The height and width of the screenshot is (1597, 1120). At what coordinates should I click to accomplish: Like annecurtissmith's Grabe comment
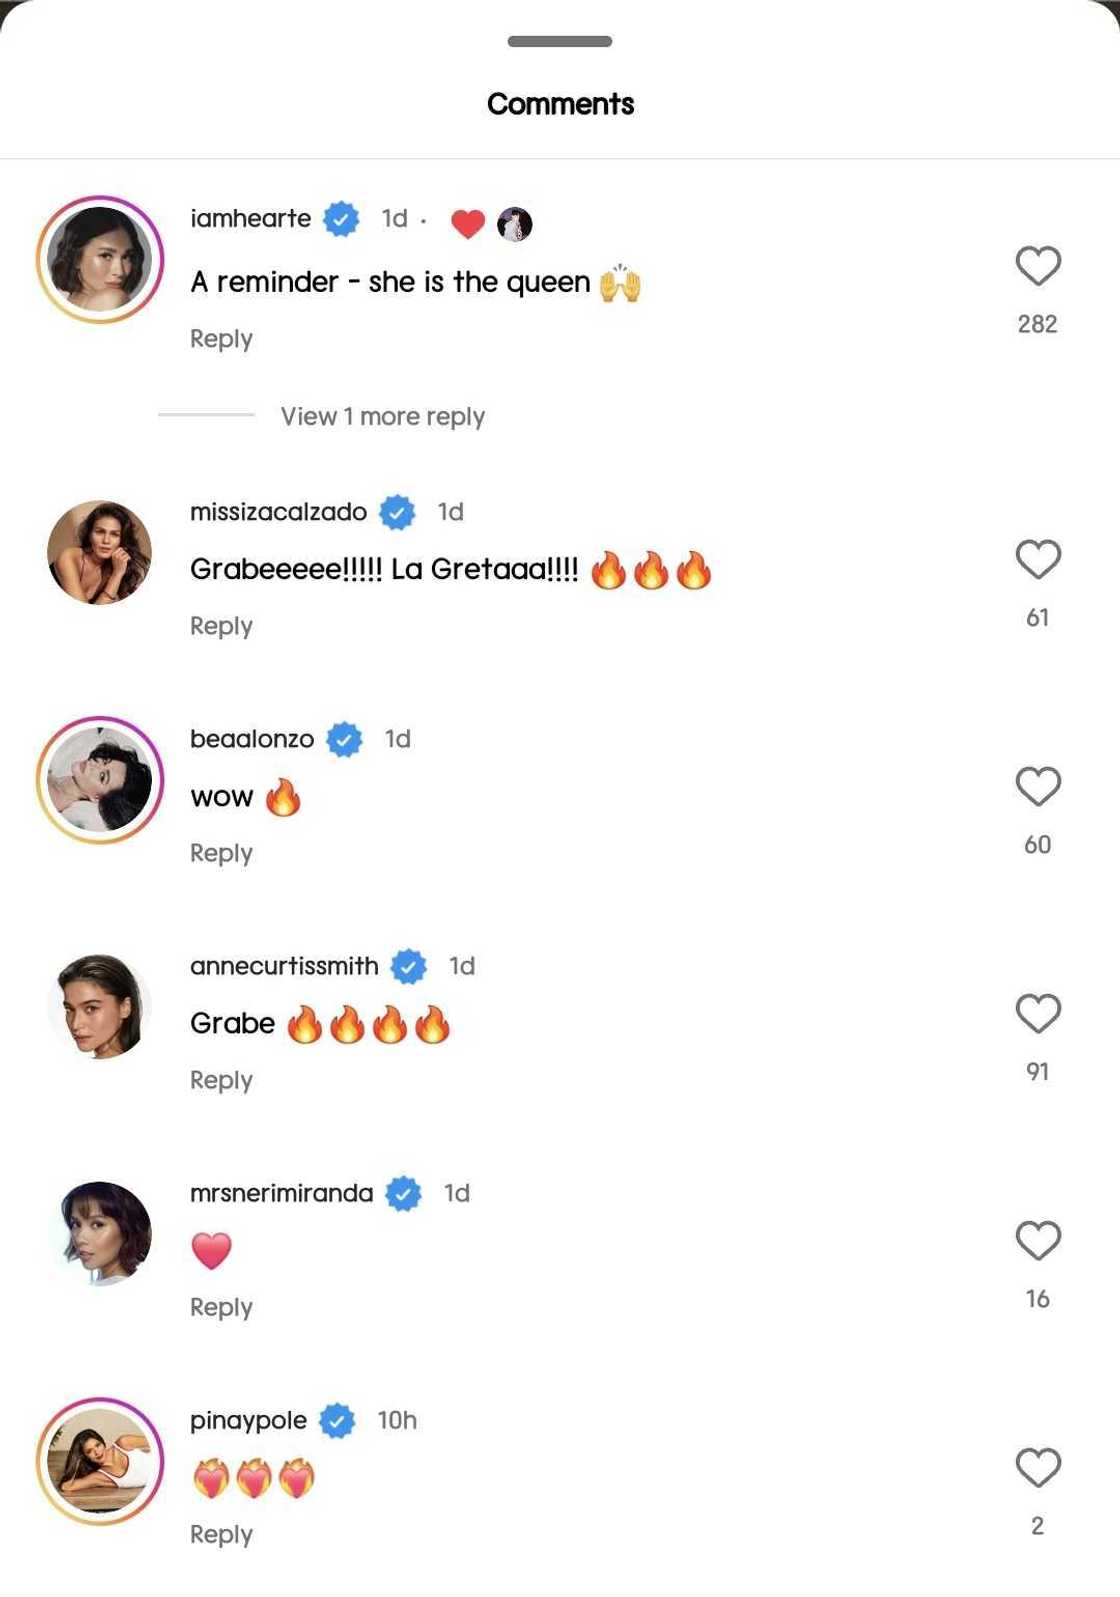(x=1037, y=1013)
